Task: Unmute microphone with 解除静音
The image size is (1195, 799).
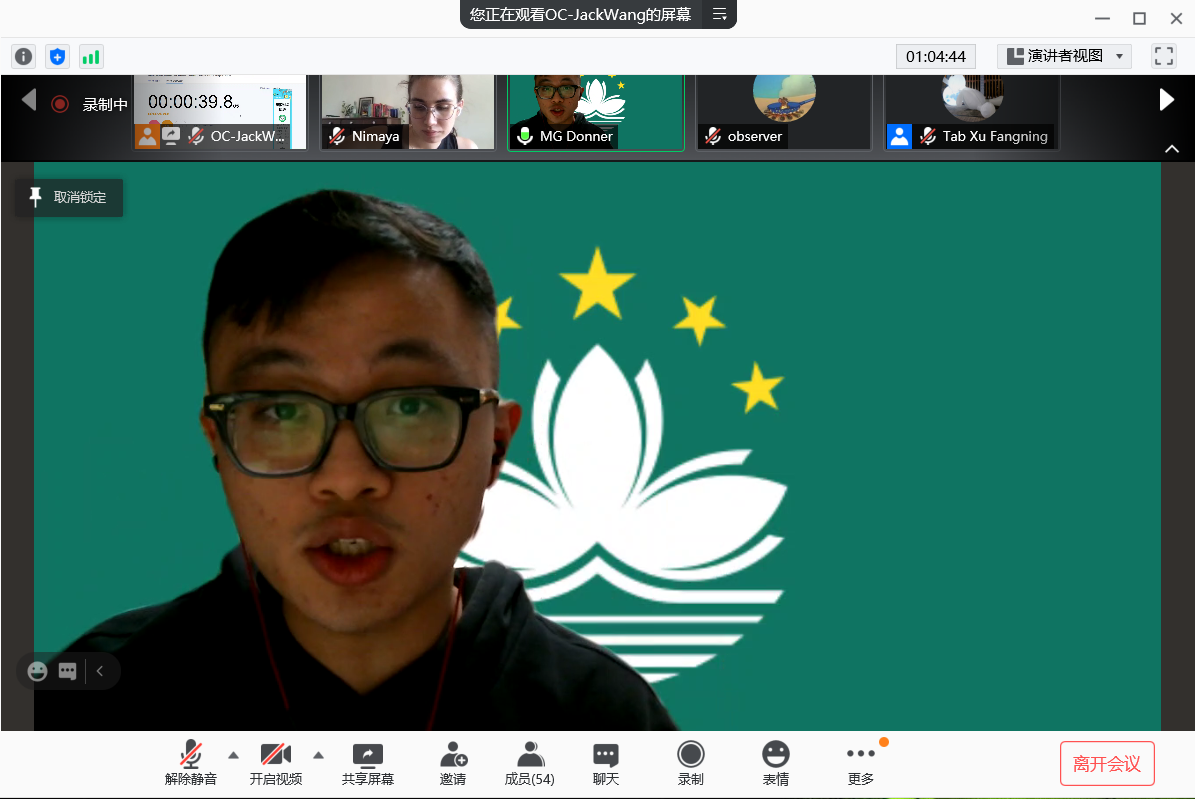Action: (x=191, y=763)
